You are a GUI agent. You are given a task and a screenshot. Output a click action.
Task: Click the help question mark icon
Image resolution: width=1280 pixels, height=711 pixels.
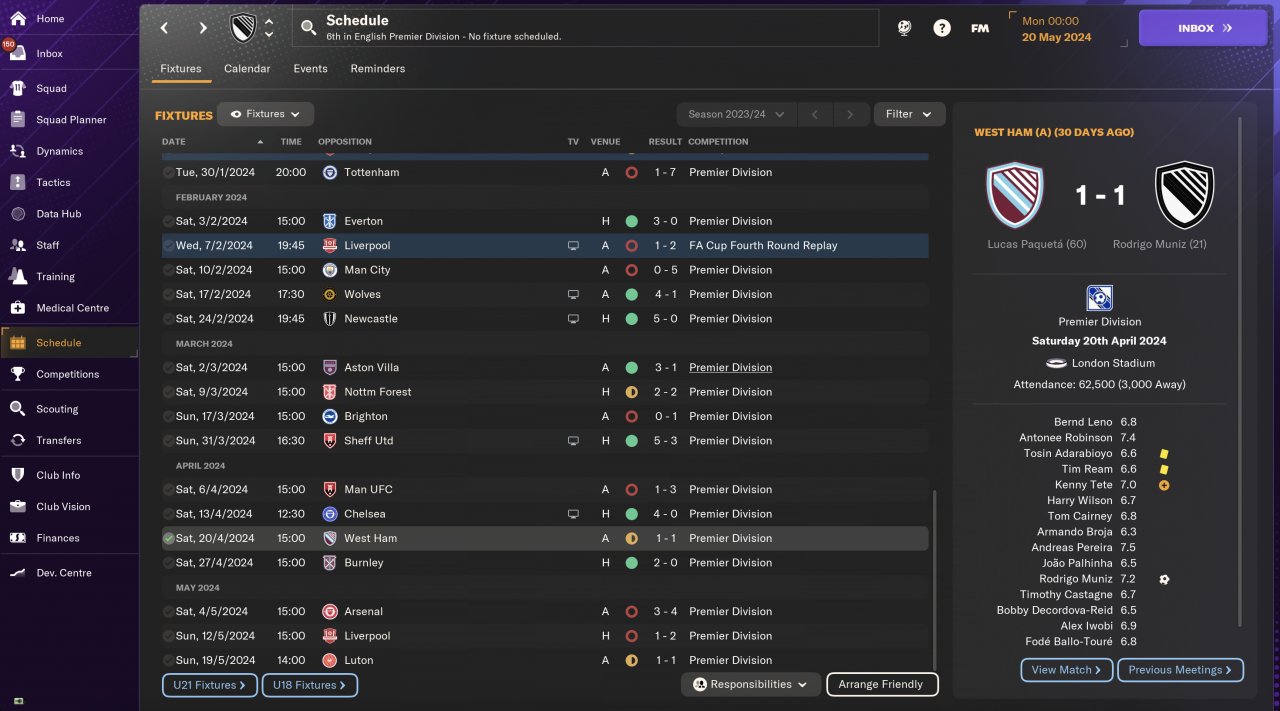(942, 28)
